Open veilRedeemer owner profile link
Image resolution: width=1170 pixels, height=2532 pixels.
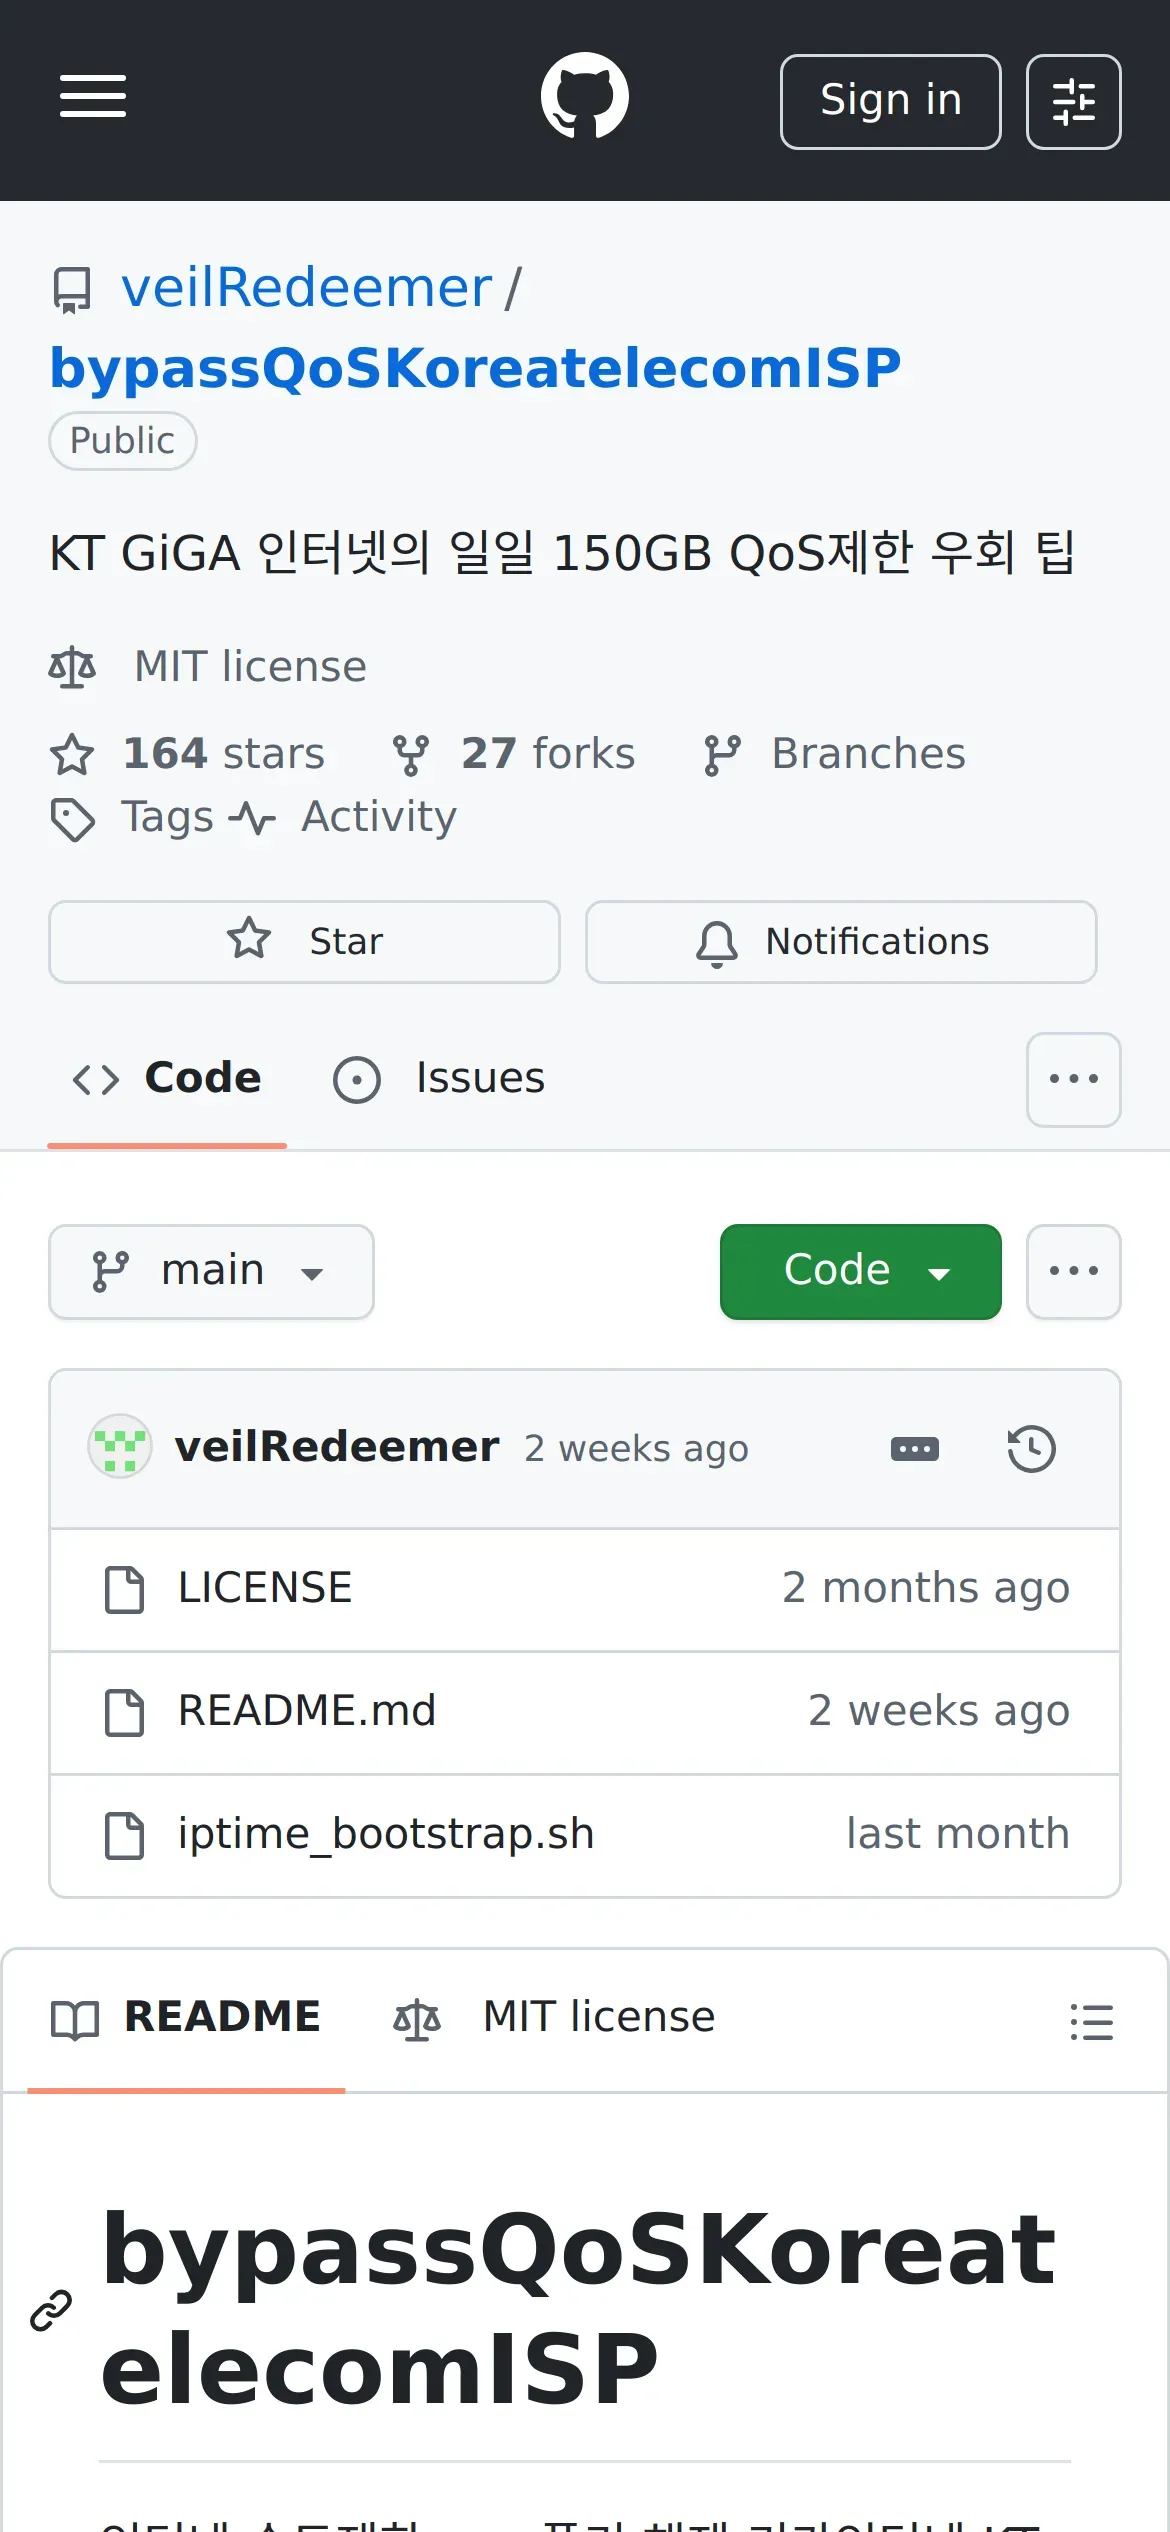click(306, 288)
